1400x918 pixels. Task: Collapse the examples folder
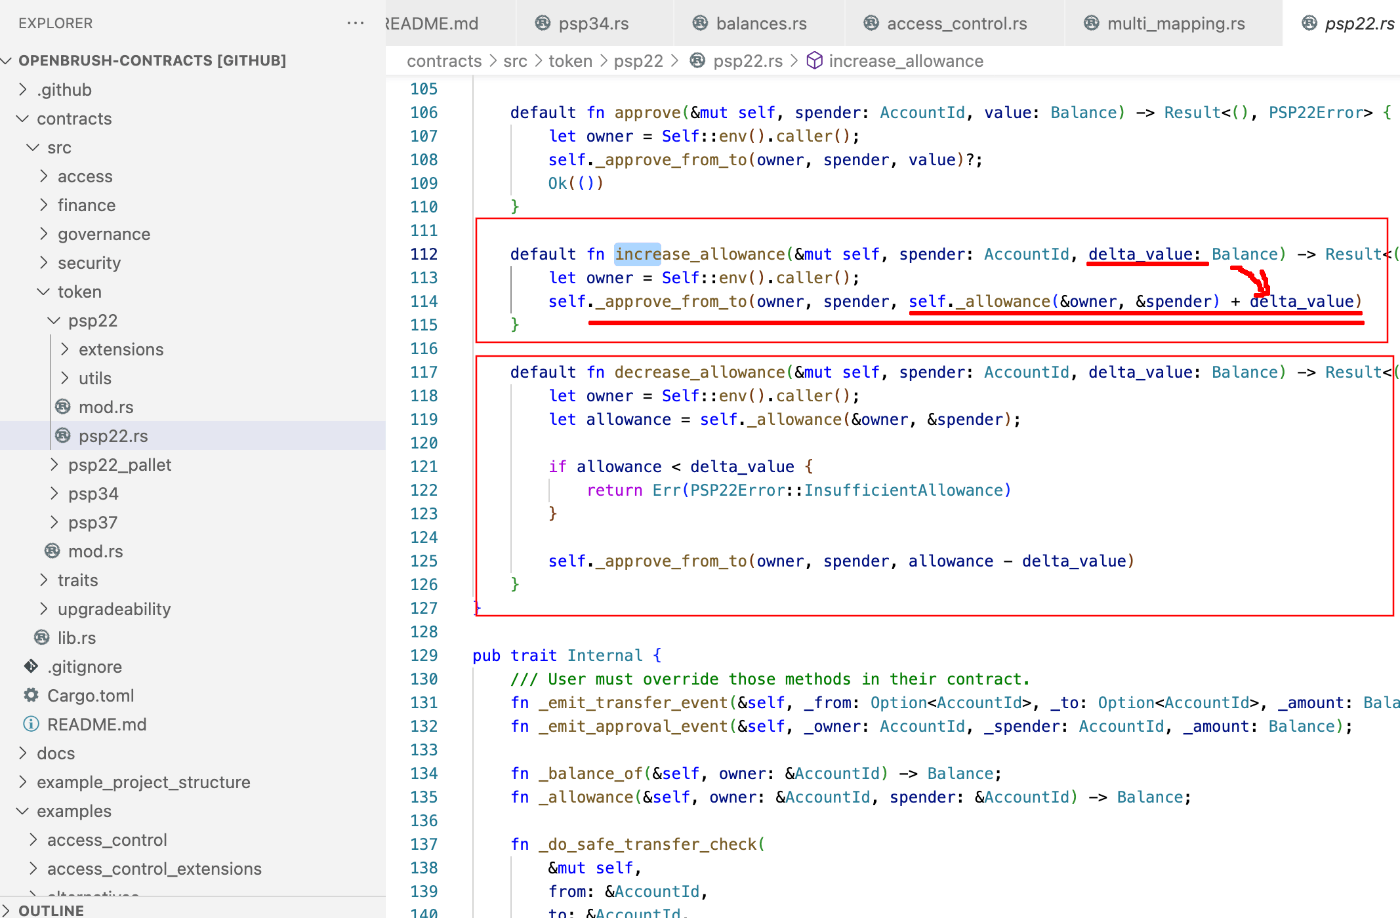[23, 812]
